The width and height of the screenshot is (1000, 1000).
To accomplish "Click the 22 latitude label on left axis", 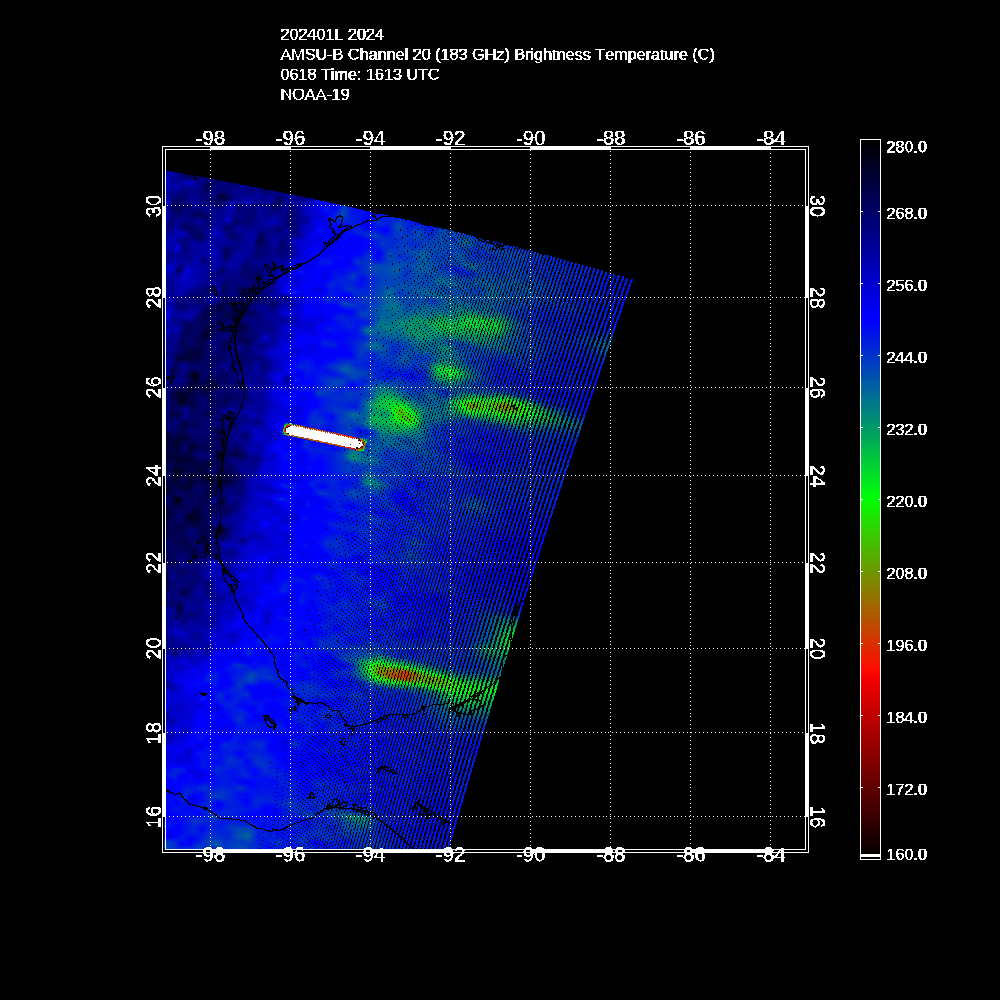I will (x=153, y=562).
